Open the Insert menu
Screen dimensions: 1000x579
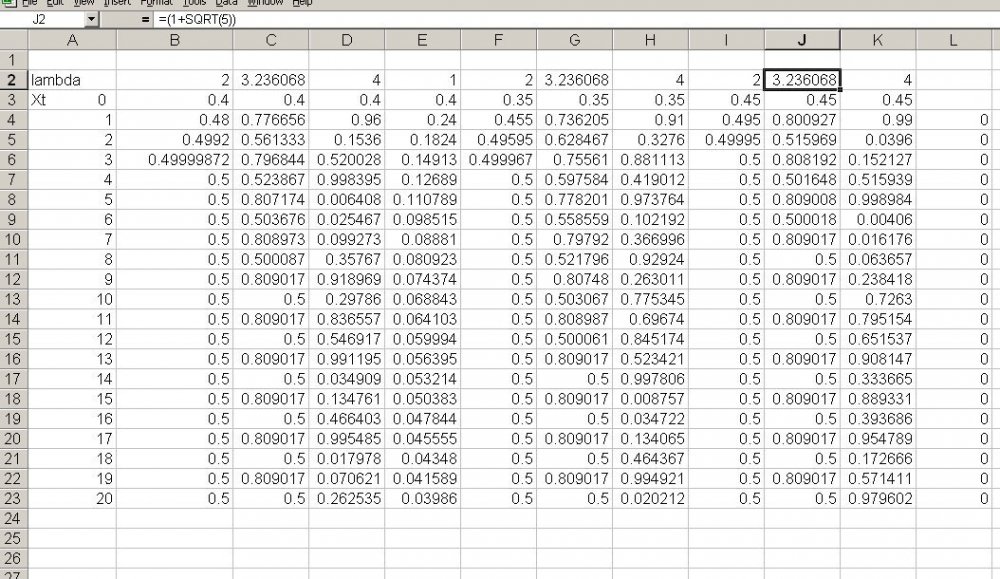(117, 3)
